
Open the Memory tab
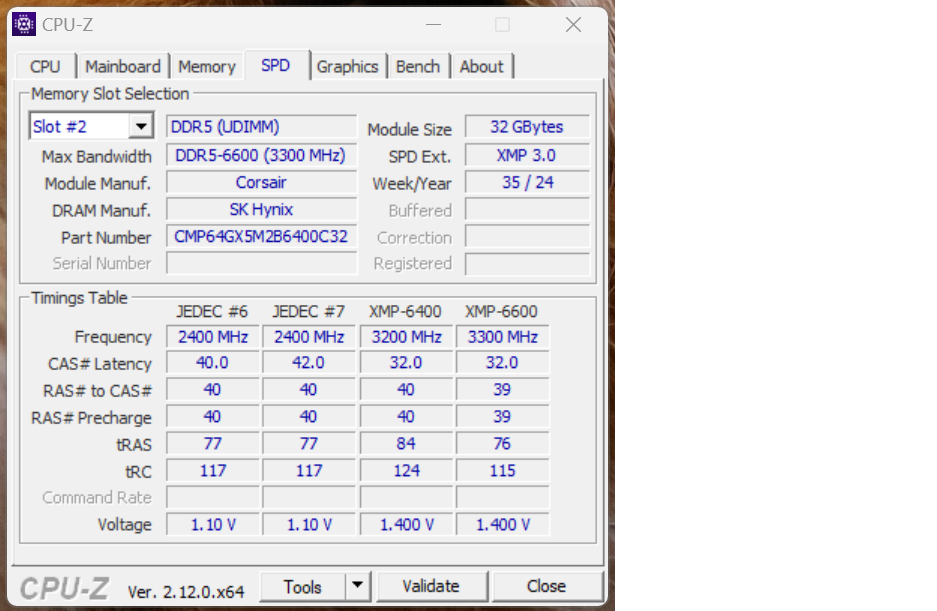(207, 66)
